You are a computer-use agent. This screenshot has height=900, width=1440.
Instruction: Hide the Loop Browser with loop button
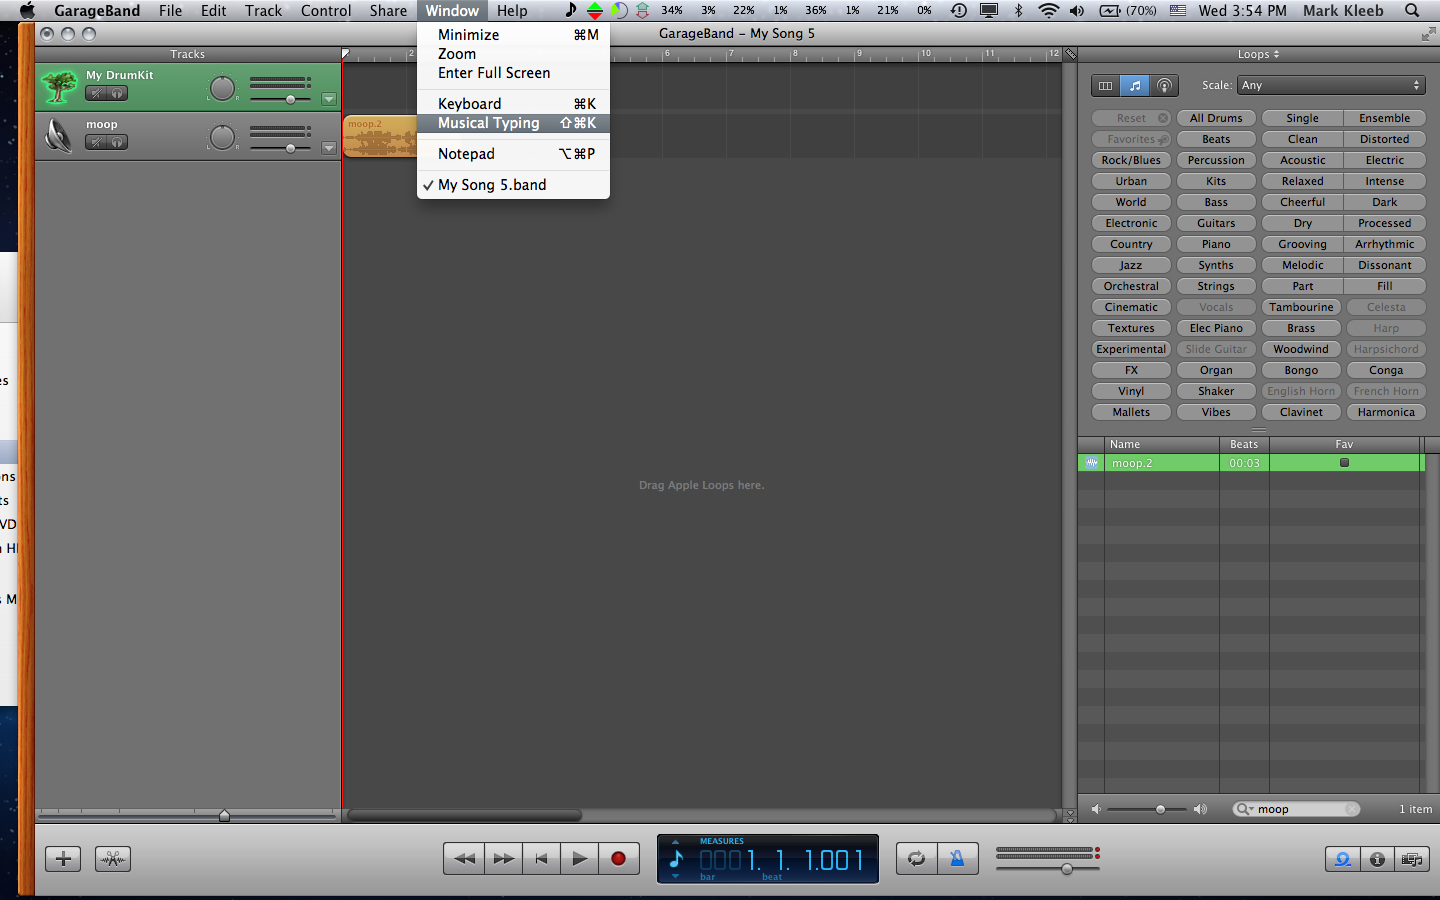tap(1343, 858)
